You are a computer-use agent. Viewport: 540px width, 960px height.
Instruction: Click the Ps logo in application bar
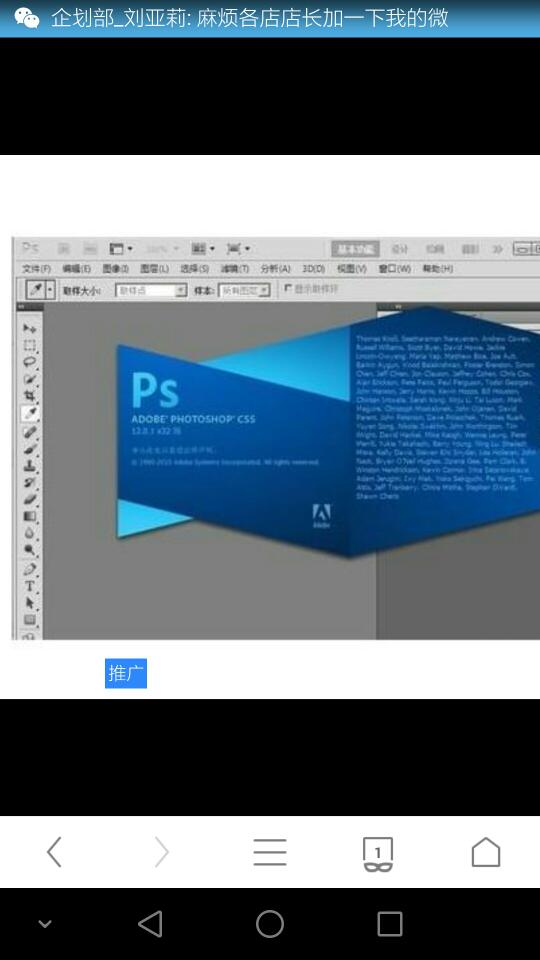(30, 248)
